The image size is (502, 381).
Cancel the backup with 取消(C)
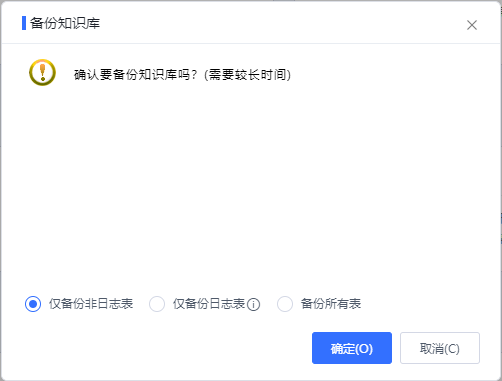440,348
